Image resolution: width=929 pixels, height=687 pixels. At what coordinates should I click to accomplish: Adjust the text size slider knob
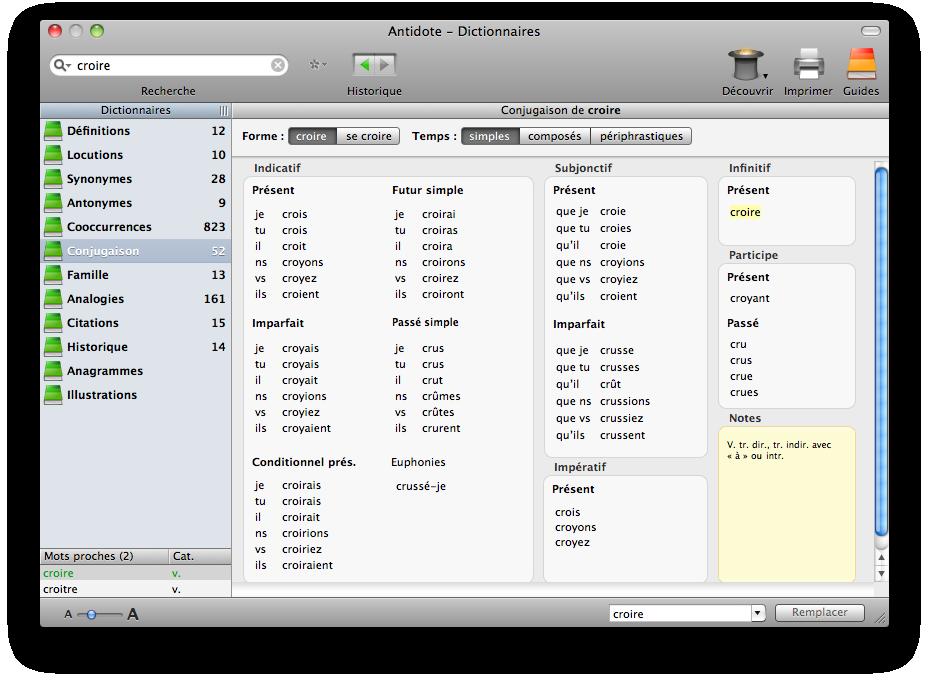pyautogui.click(x=91, y=615)
